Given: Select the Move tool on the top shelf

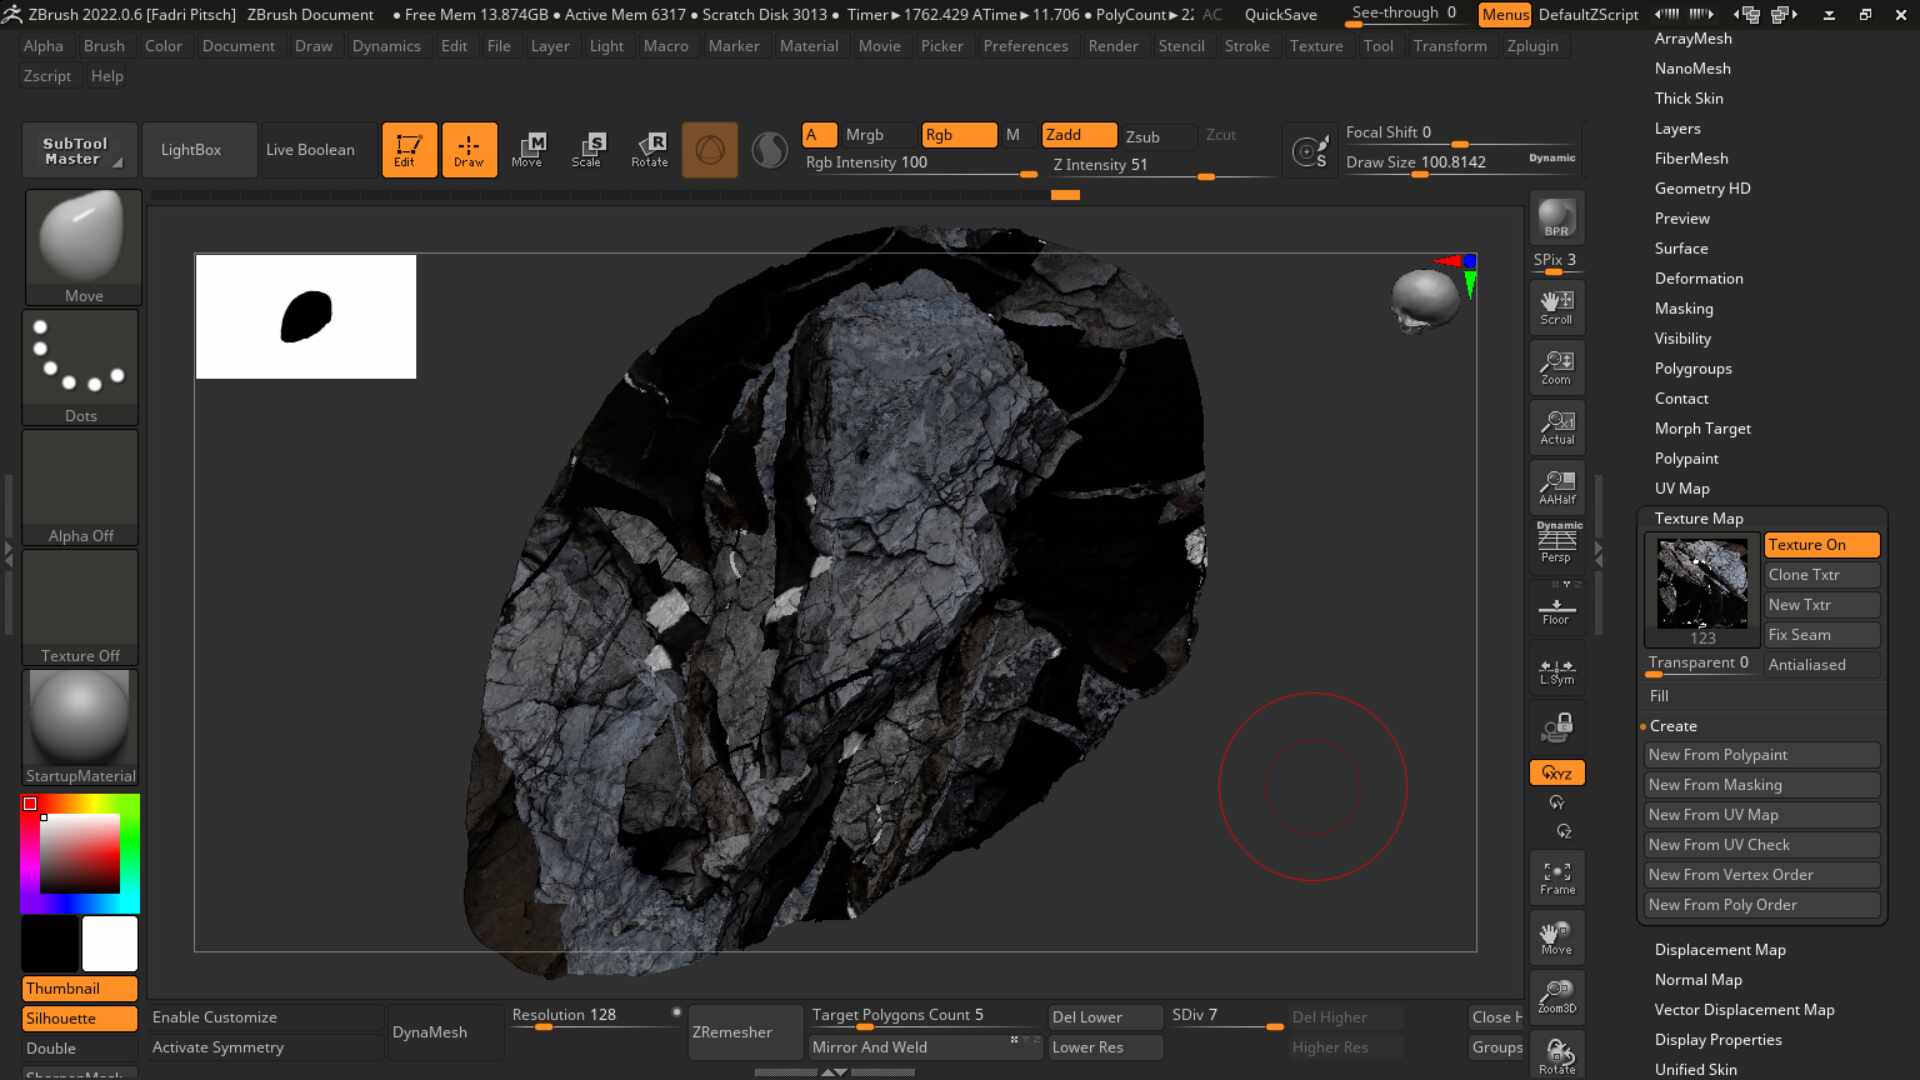Looking at the screenshot, I should 529,149.
